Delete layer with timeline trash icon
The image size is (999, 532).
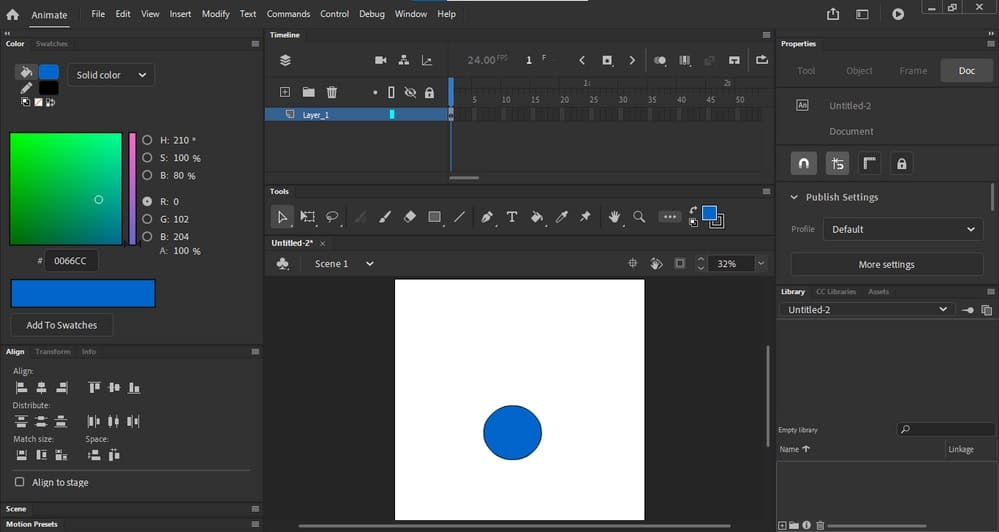tap(332, 92)
